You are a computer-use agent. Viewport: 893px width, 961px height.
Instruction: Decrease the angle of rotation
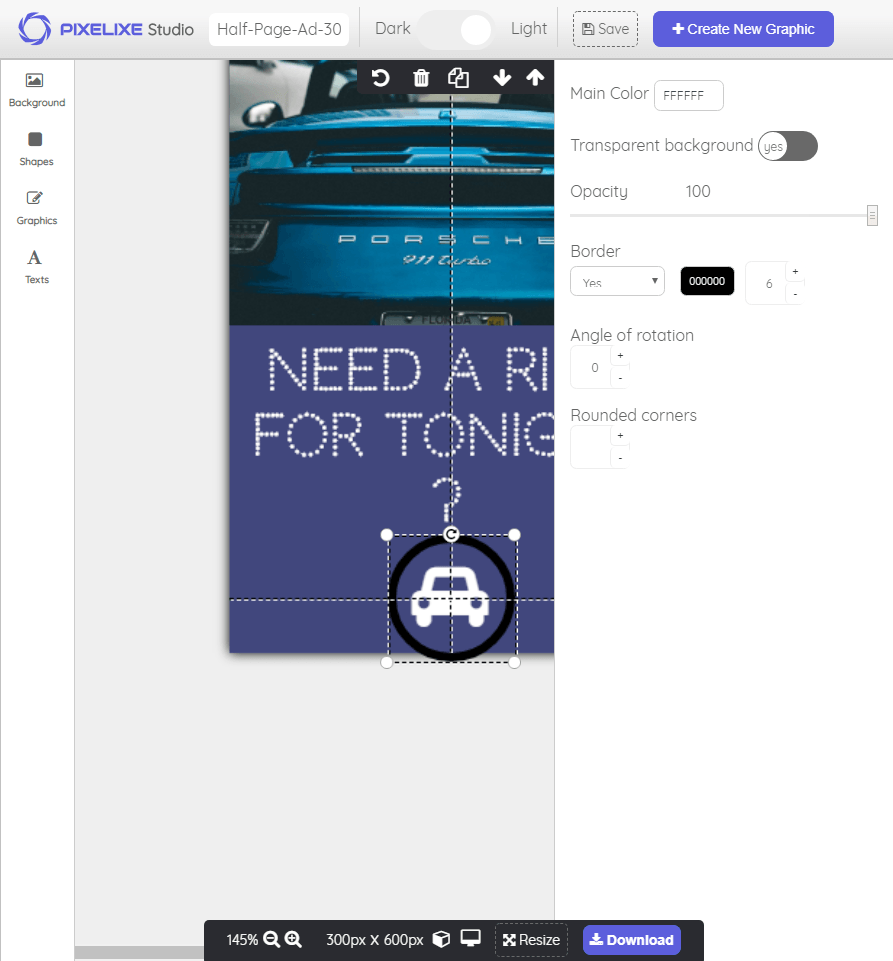coord(620,378)
